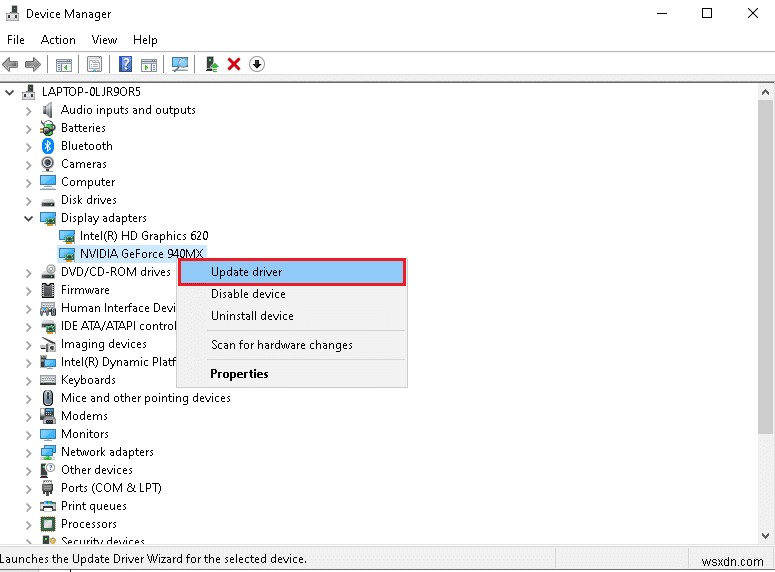Viewport: 775px width, 572px height.
Task: Click the vertical scrollbar down arrow
Action: tap(766, 538)
